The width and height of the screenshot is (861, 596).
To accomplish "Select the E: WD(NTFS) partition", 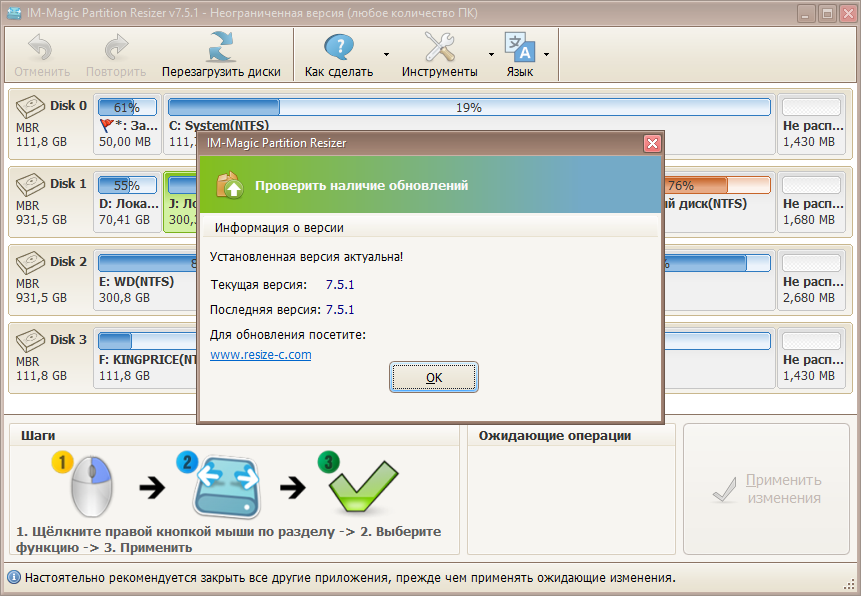I will click(x=147, y=280).
